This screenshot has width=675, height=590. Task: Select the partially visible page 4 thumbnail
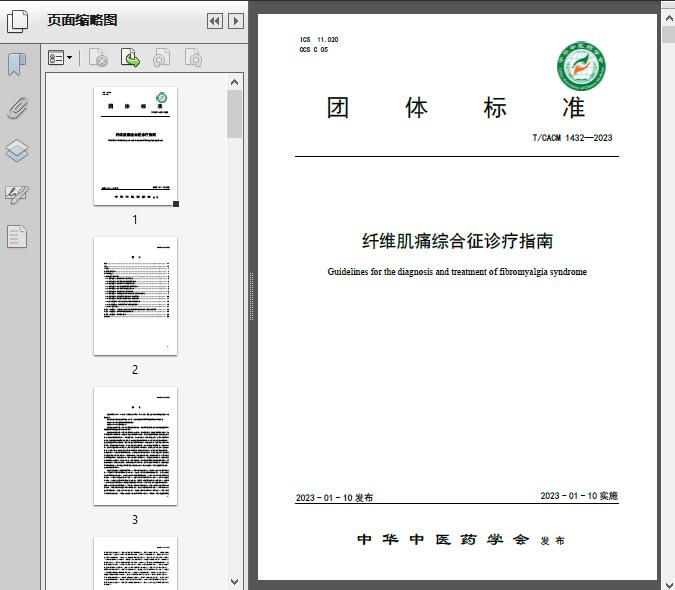click(x=135, y=563)
